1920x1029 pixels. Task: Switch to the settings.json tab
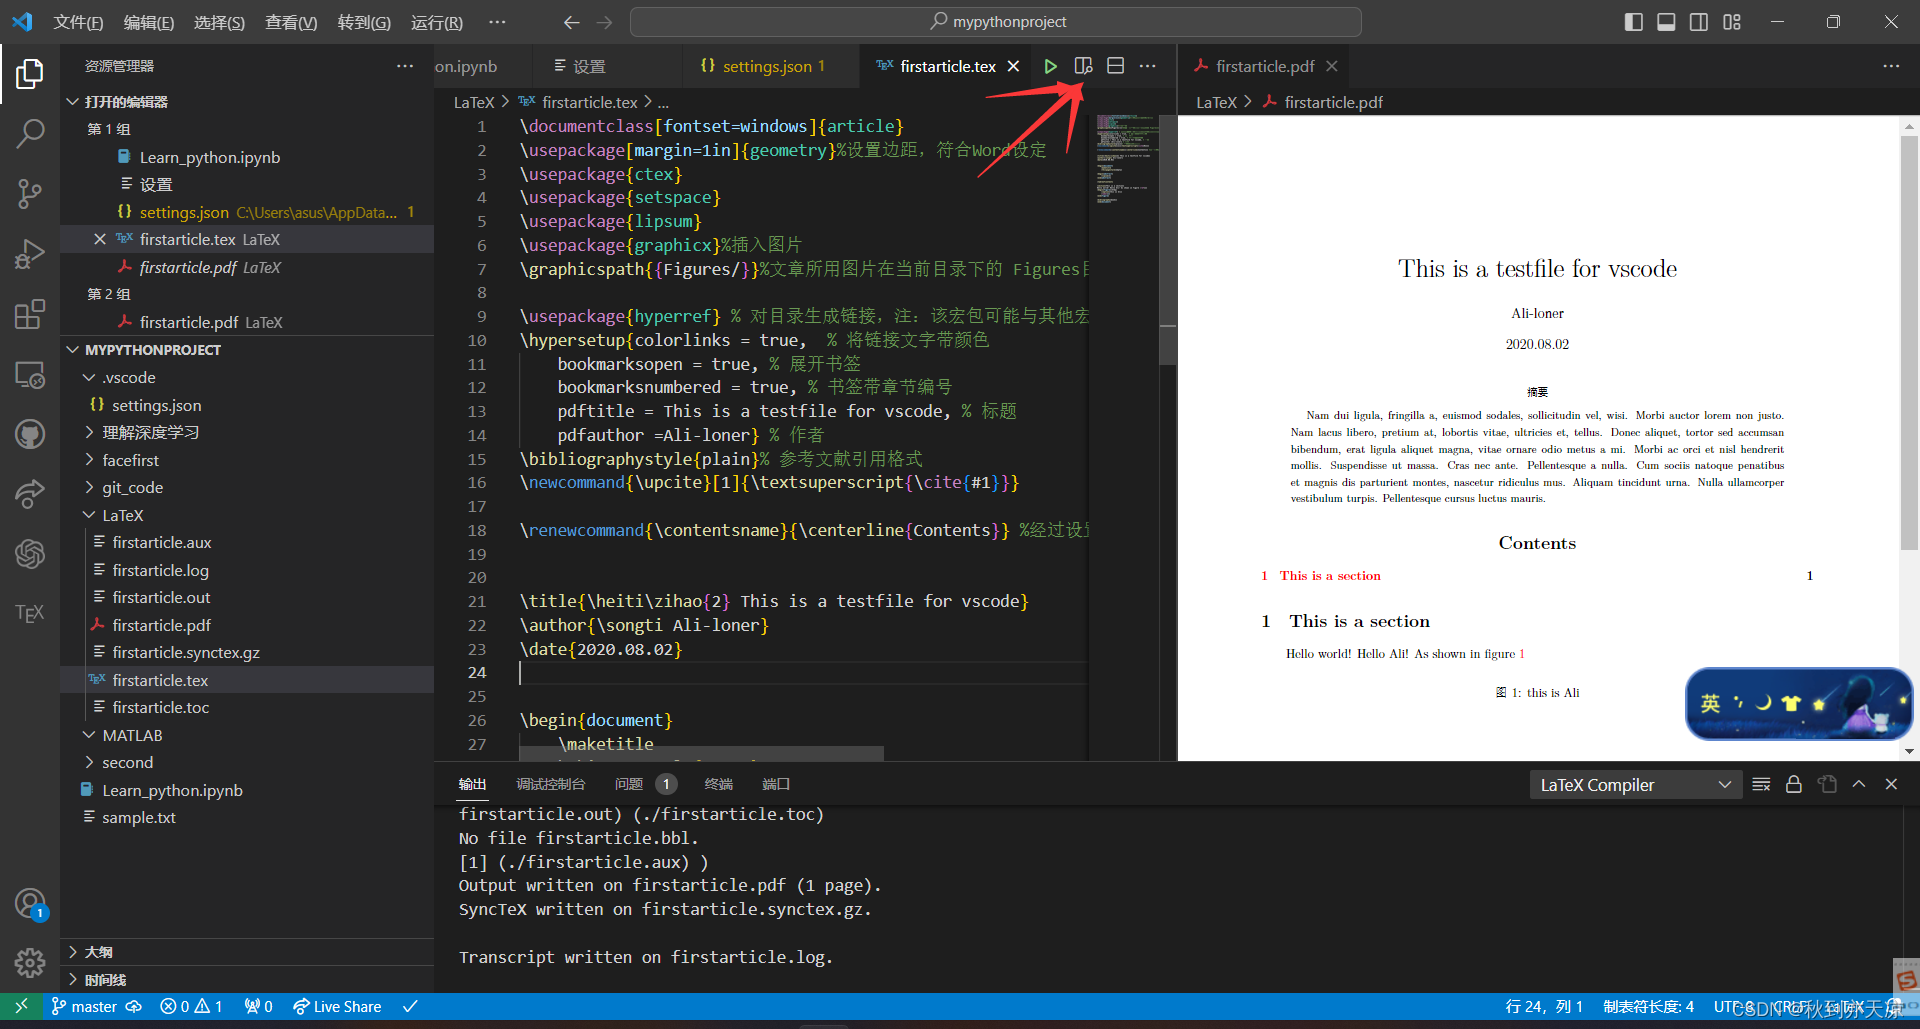[767, 66]
